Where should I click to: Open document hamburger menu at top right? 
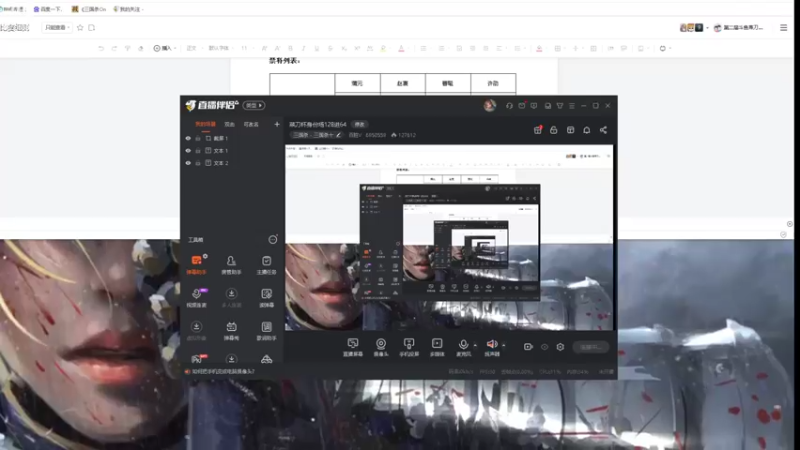pyautogui.click(x=784, y=28)
